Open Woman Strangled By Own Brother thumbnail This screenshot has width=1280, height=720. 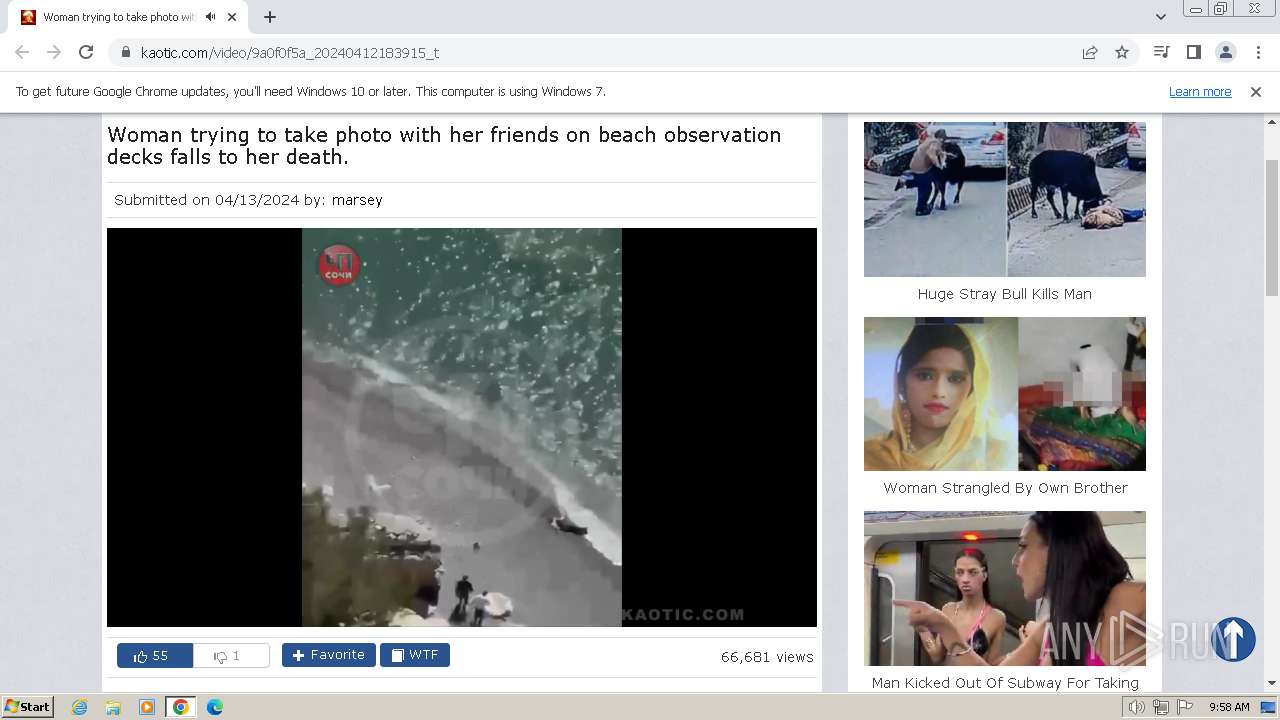(1005, 394)
